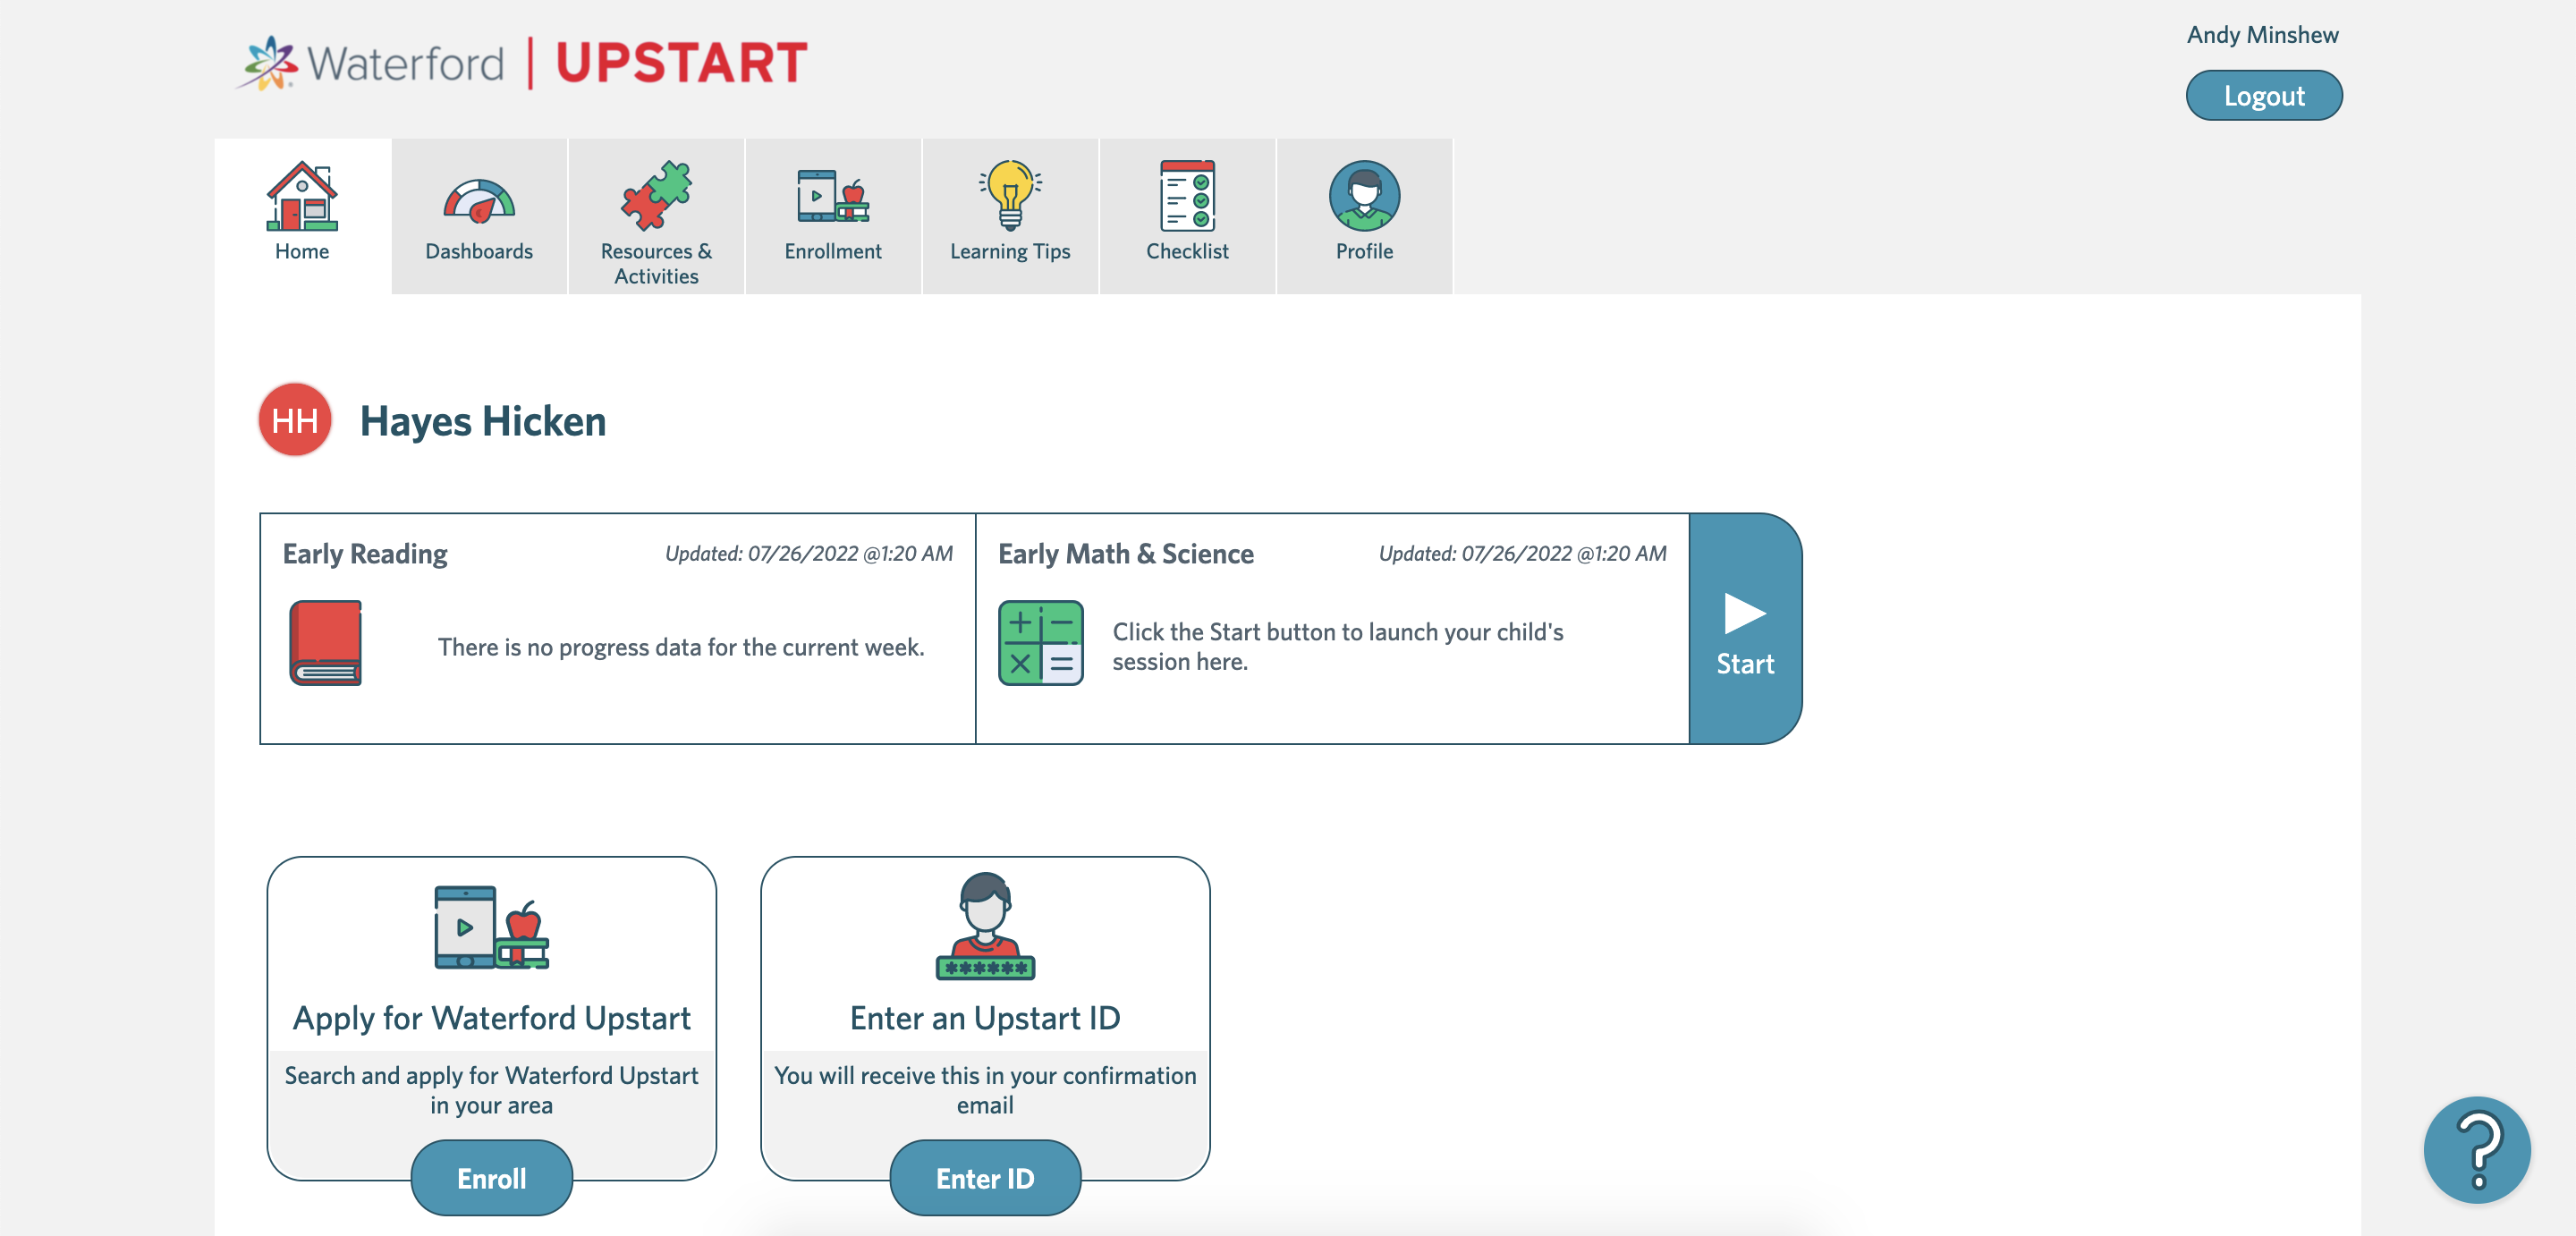Viewport: 2576px width, 1236px height.
Task: Click the Early Reading book icon
Action: 327,643
